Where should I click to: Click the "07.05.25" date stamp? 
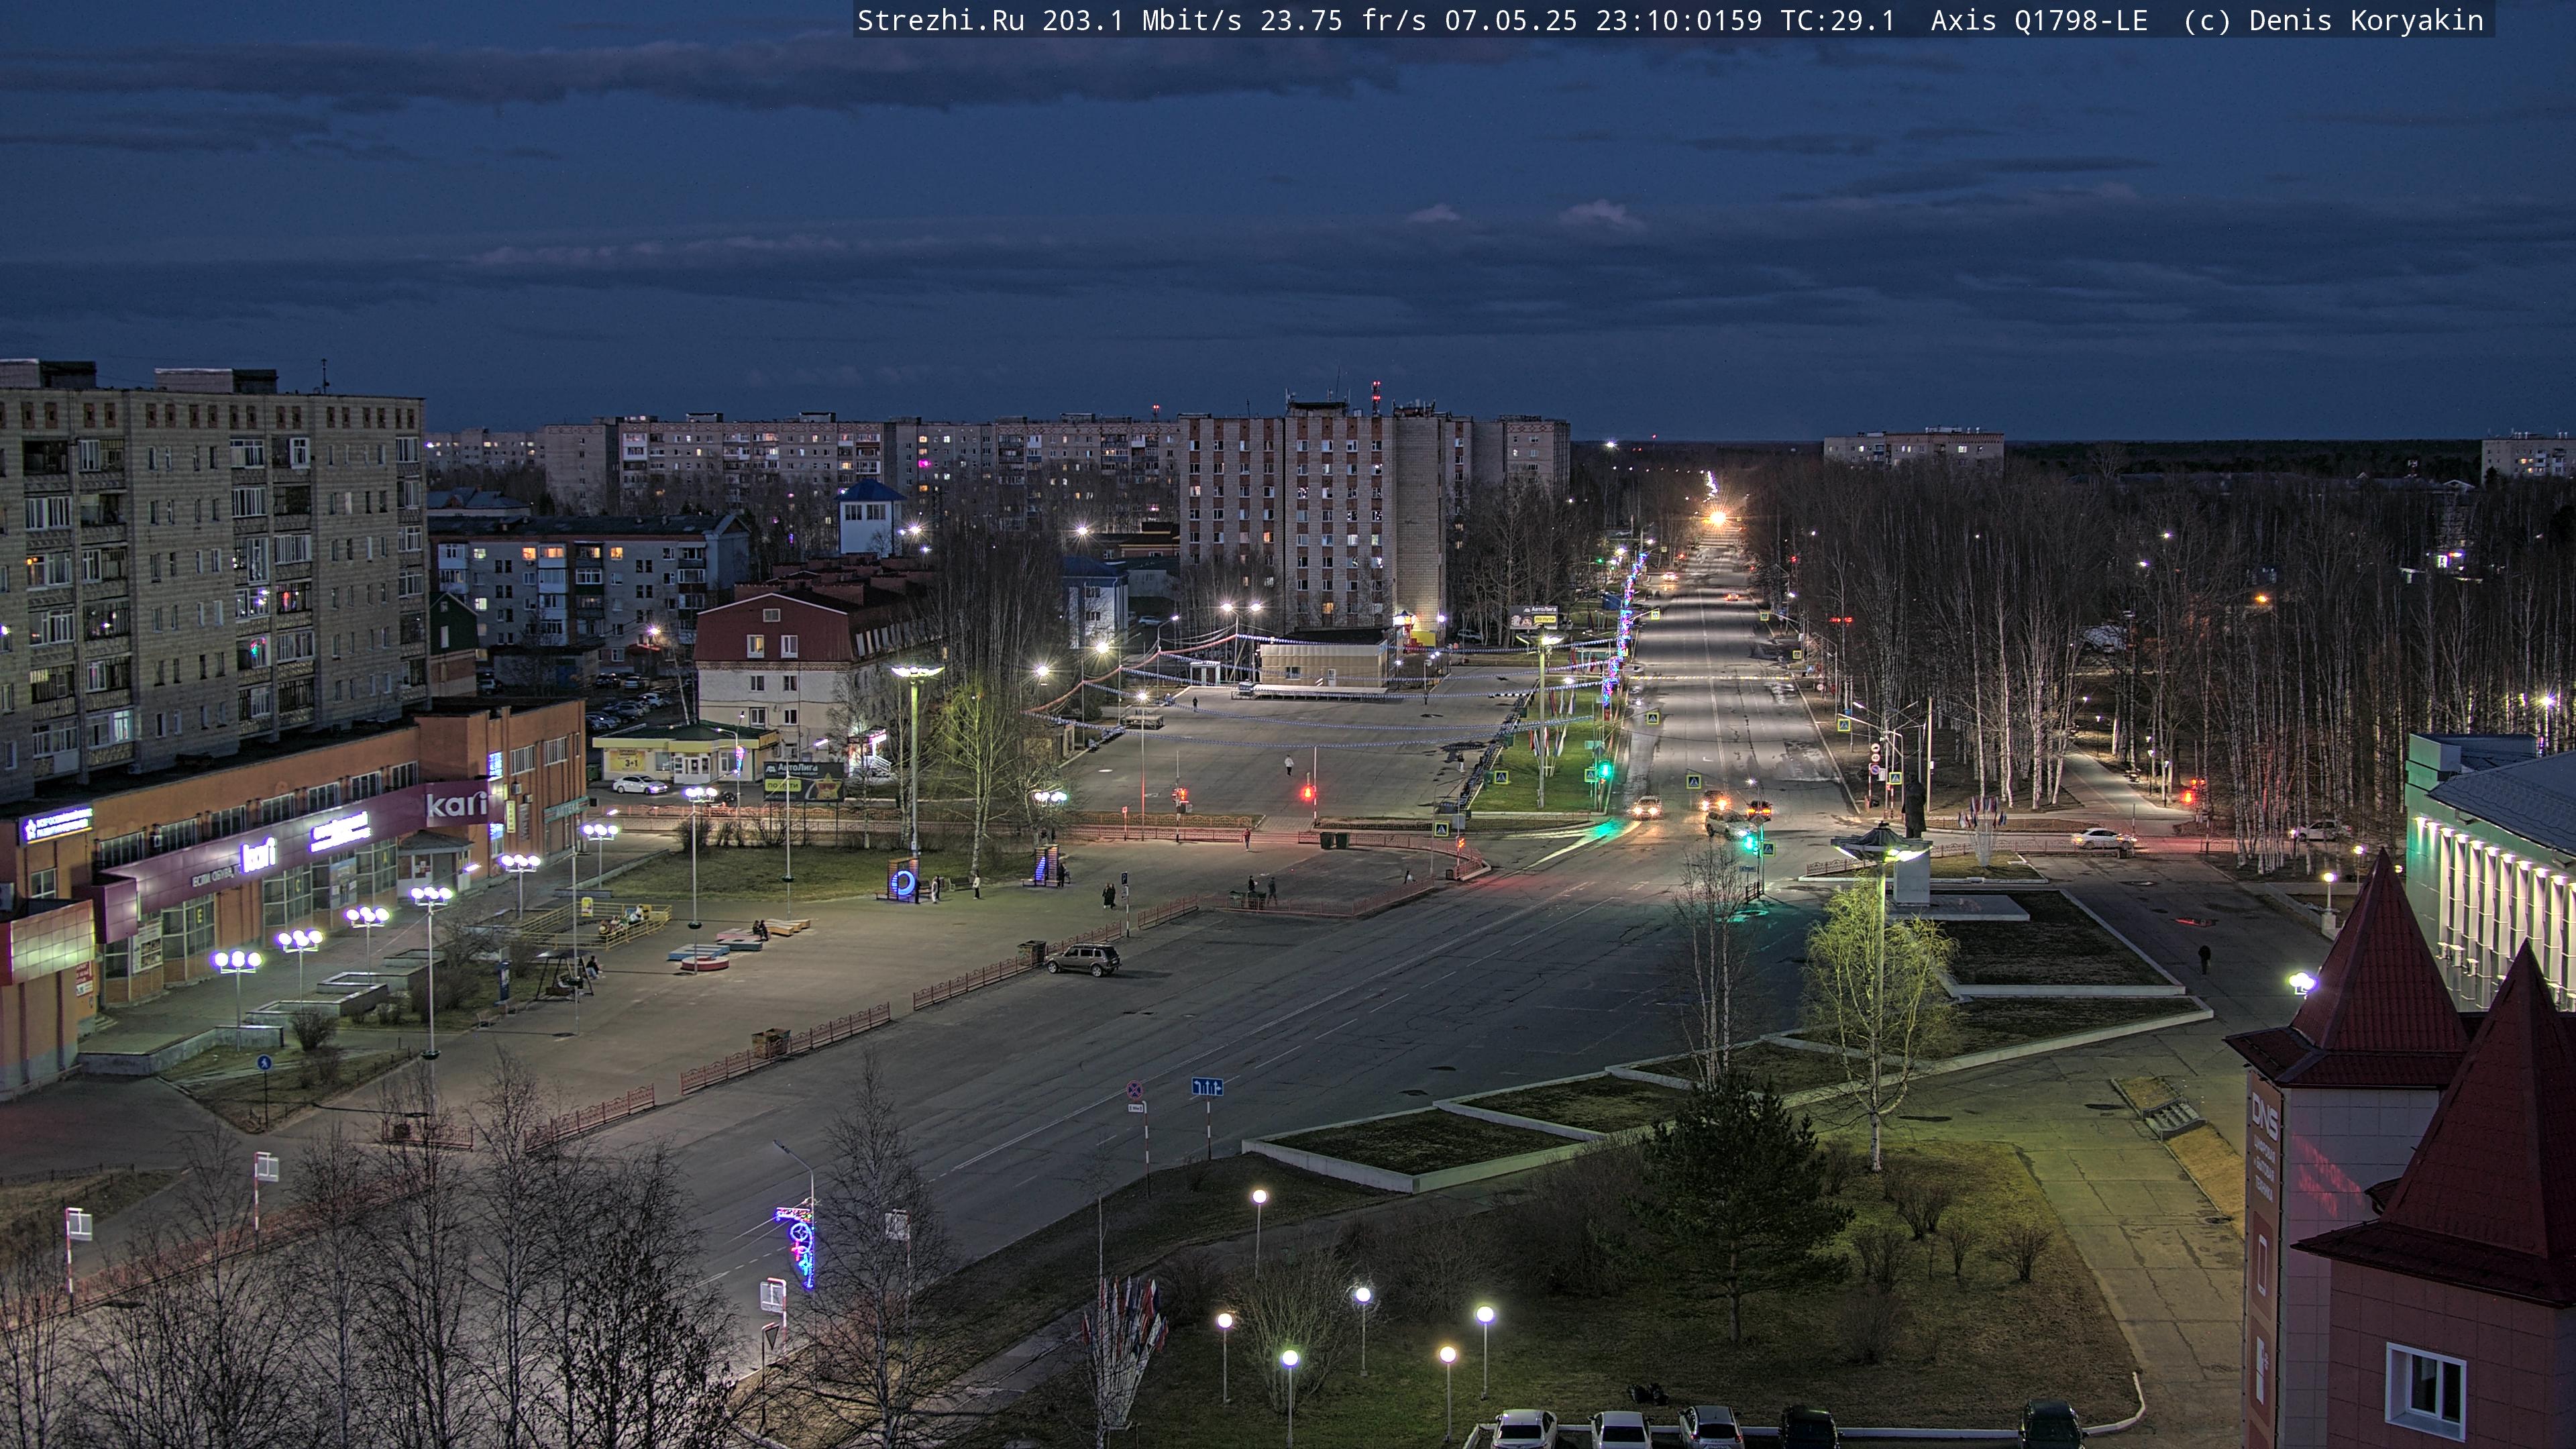(1510, 20)
